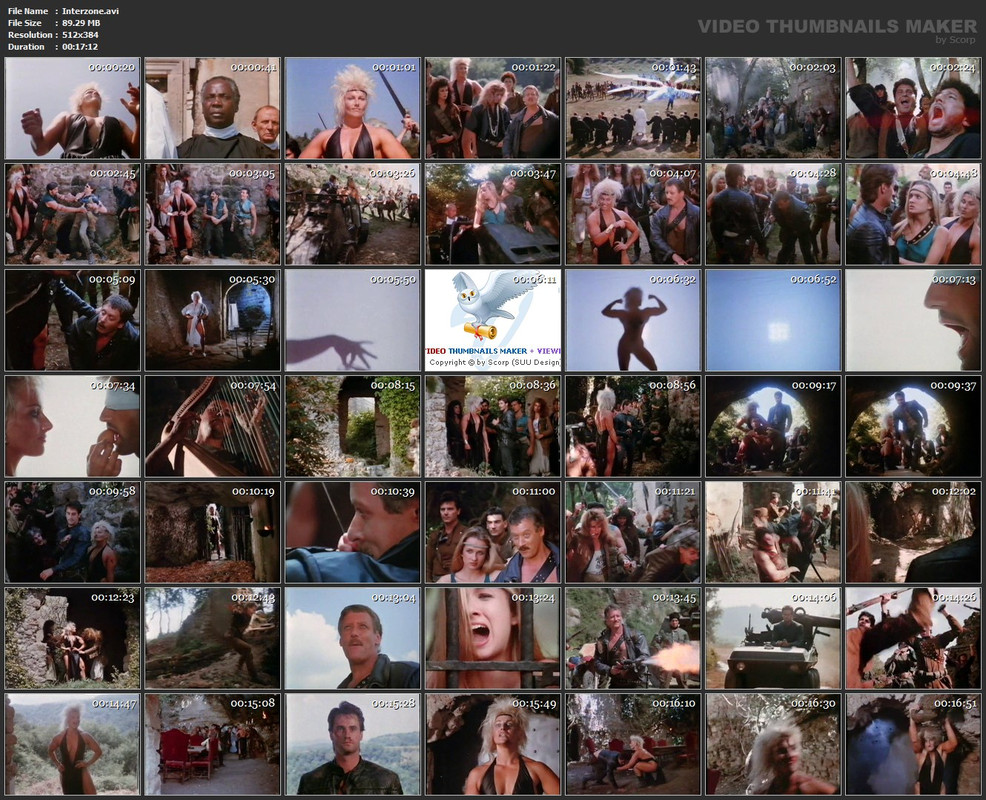Select the hand shadow frame 00:05:50
986x800 pixels.
pos(353,320)
